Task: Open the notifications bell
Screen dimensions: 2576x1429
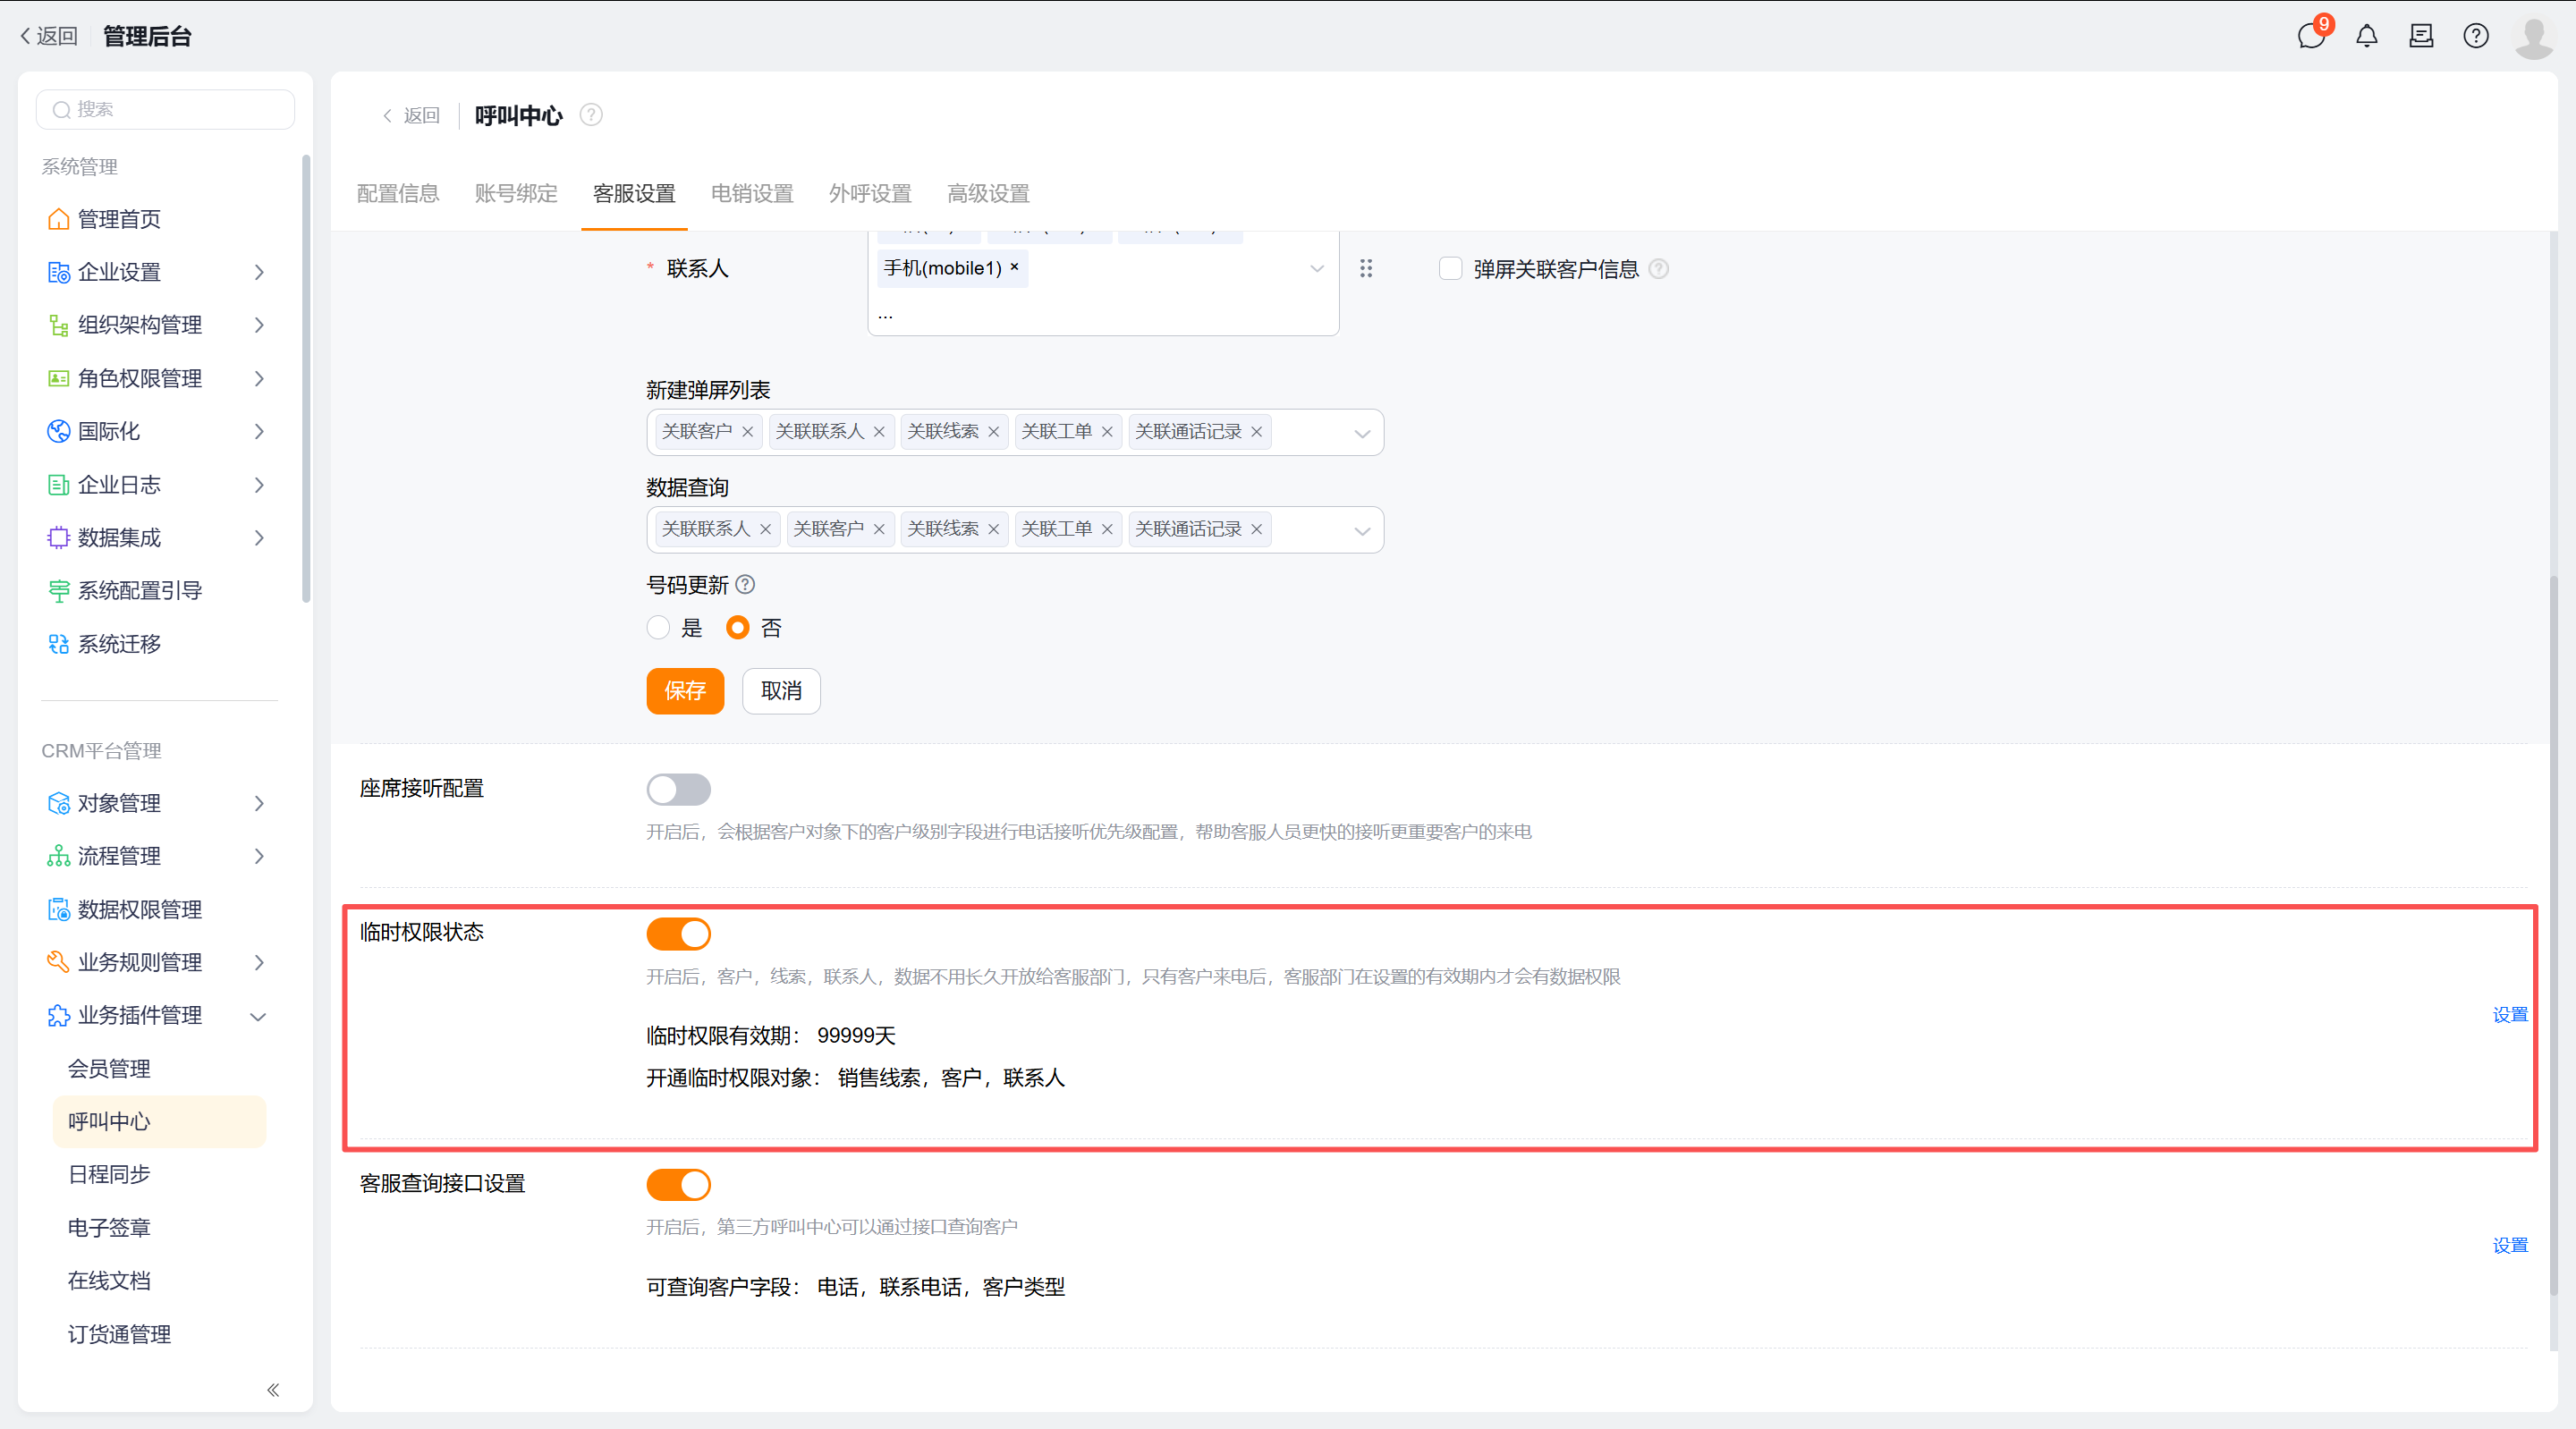Action: pyautogui.click(x=2366, y=36)
